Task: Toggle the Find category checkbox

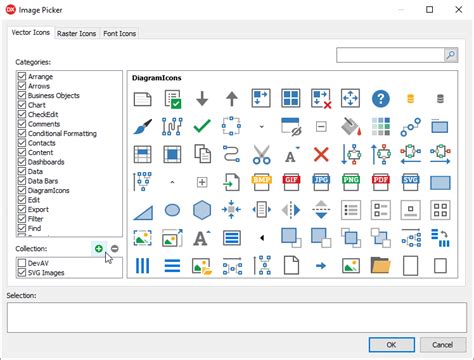Action: [x=22, y=228]
